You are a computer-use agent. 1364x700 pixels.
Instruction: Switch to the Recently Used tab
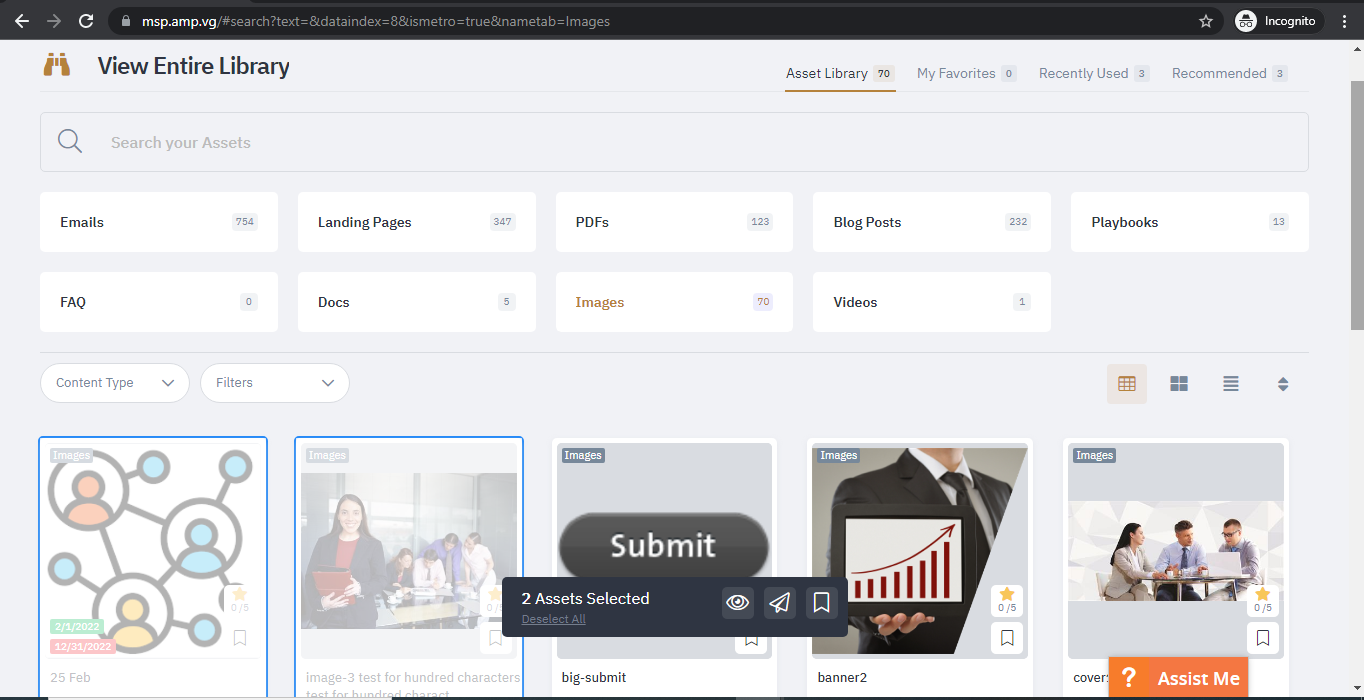(x=1094, y=74)
